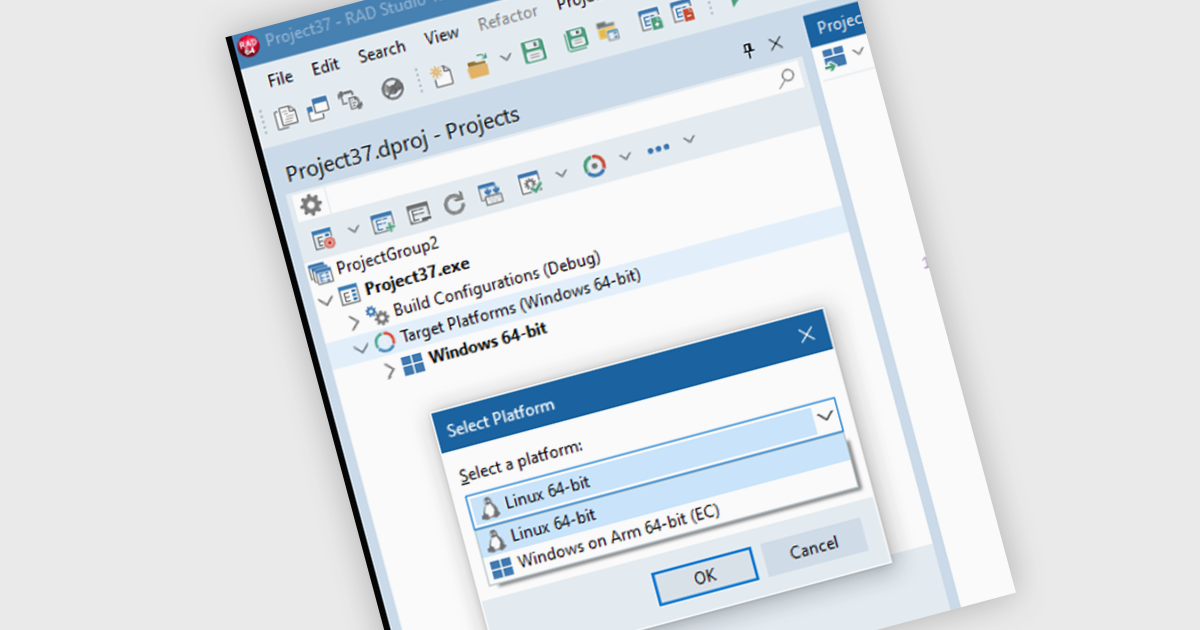Click the Toggle Form/Unit icon

click(x=350, y=100)
